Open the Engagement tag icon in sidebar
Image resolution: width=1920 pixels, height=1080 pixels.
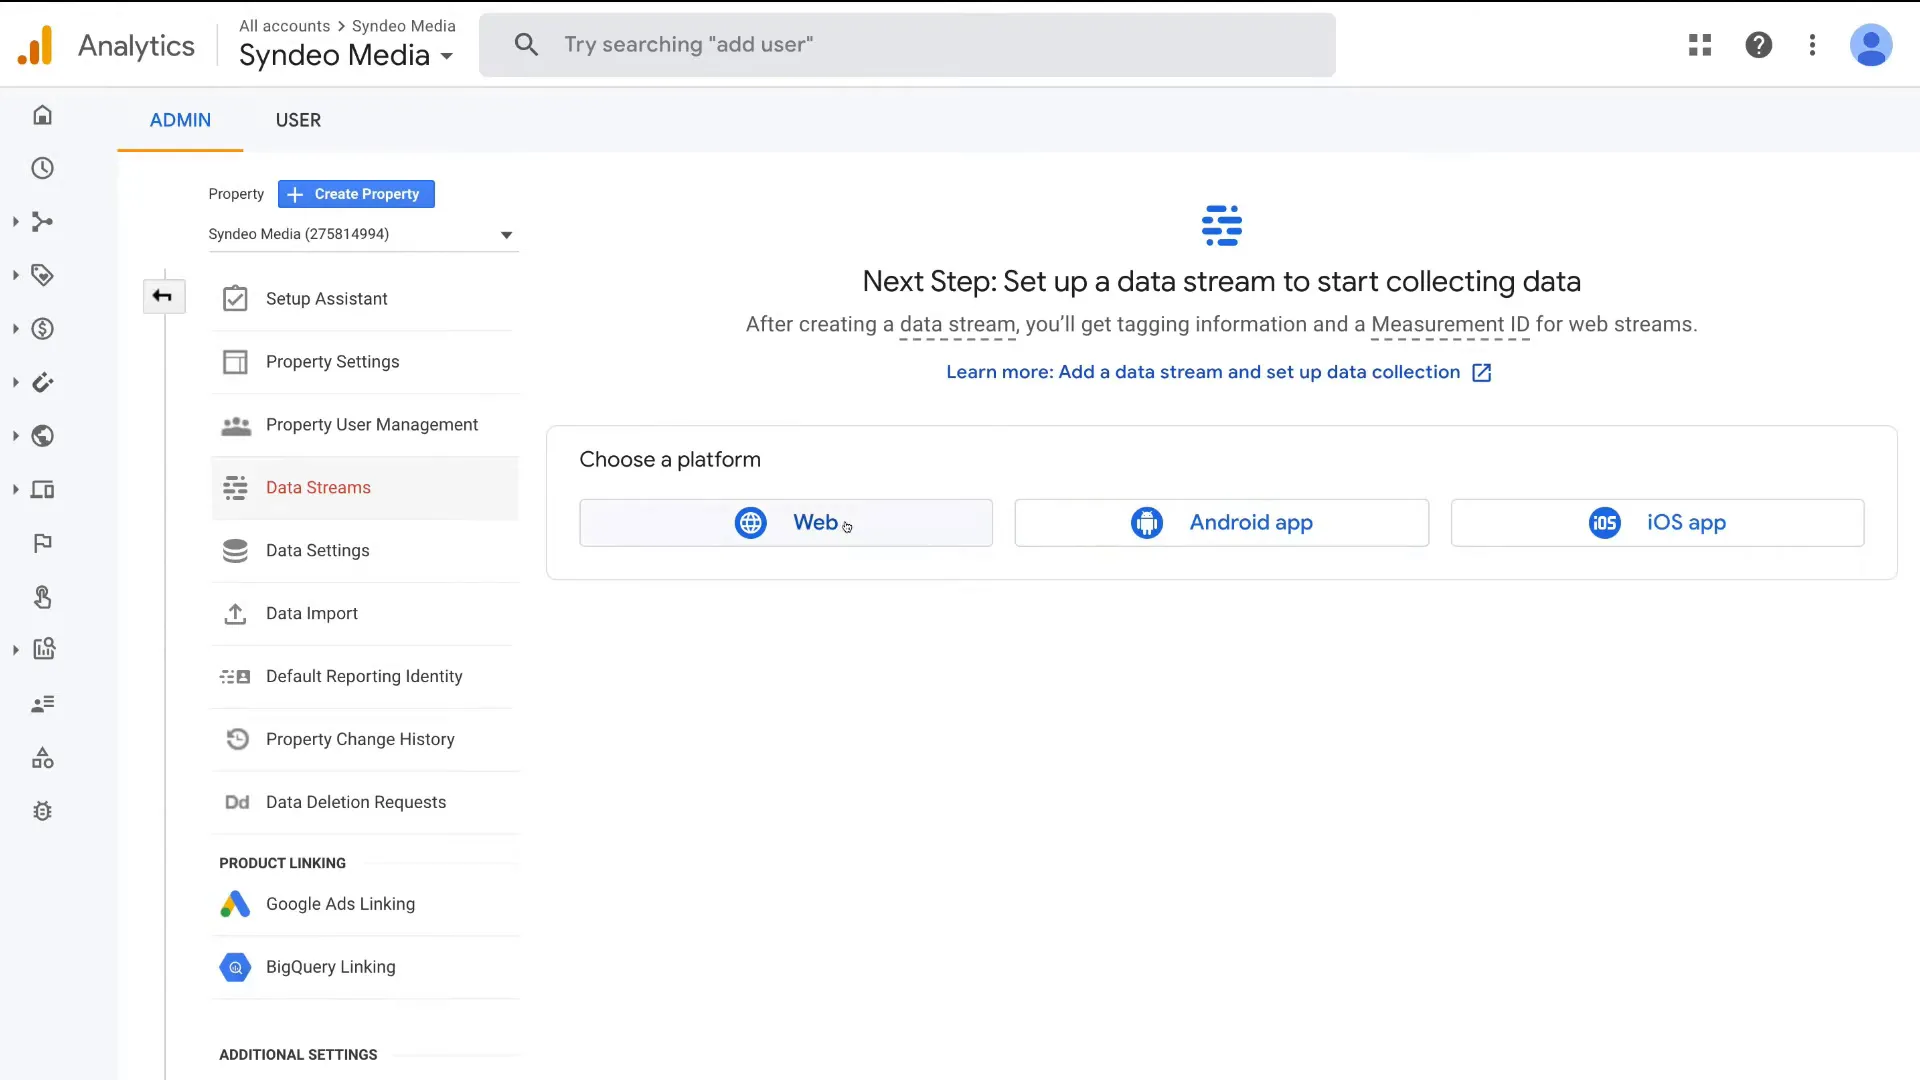pos(42,275)
